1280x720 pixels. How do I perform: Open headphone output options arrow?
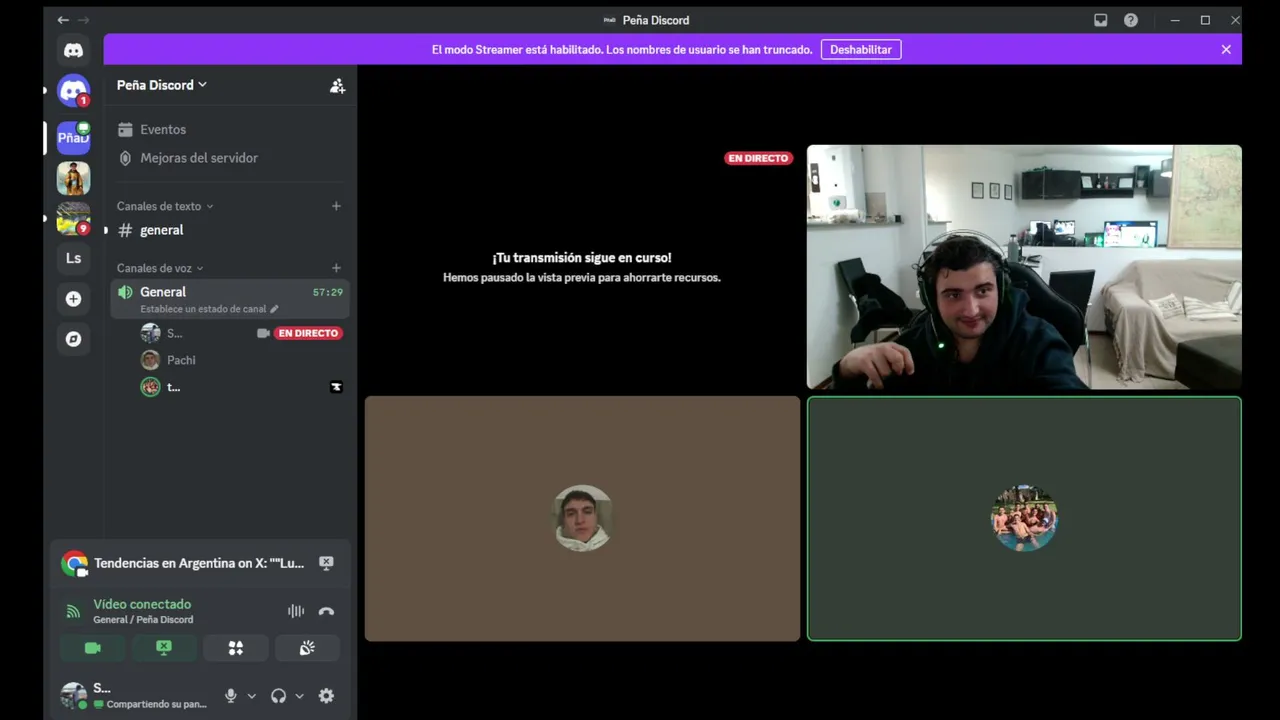[x=299, y=696]
